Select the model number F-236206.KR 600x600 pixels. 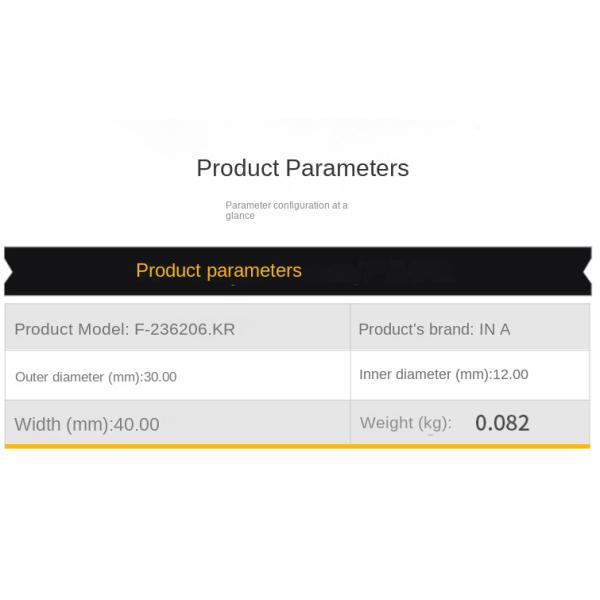click(x=185, y=329)
